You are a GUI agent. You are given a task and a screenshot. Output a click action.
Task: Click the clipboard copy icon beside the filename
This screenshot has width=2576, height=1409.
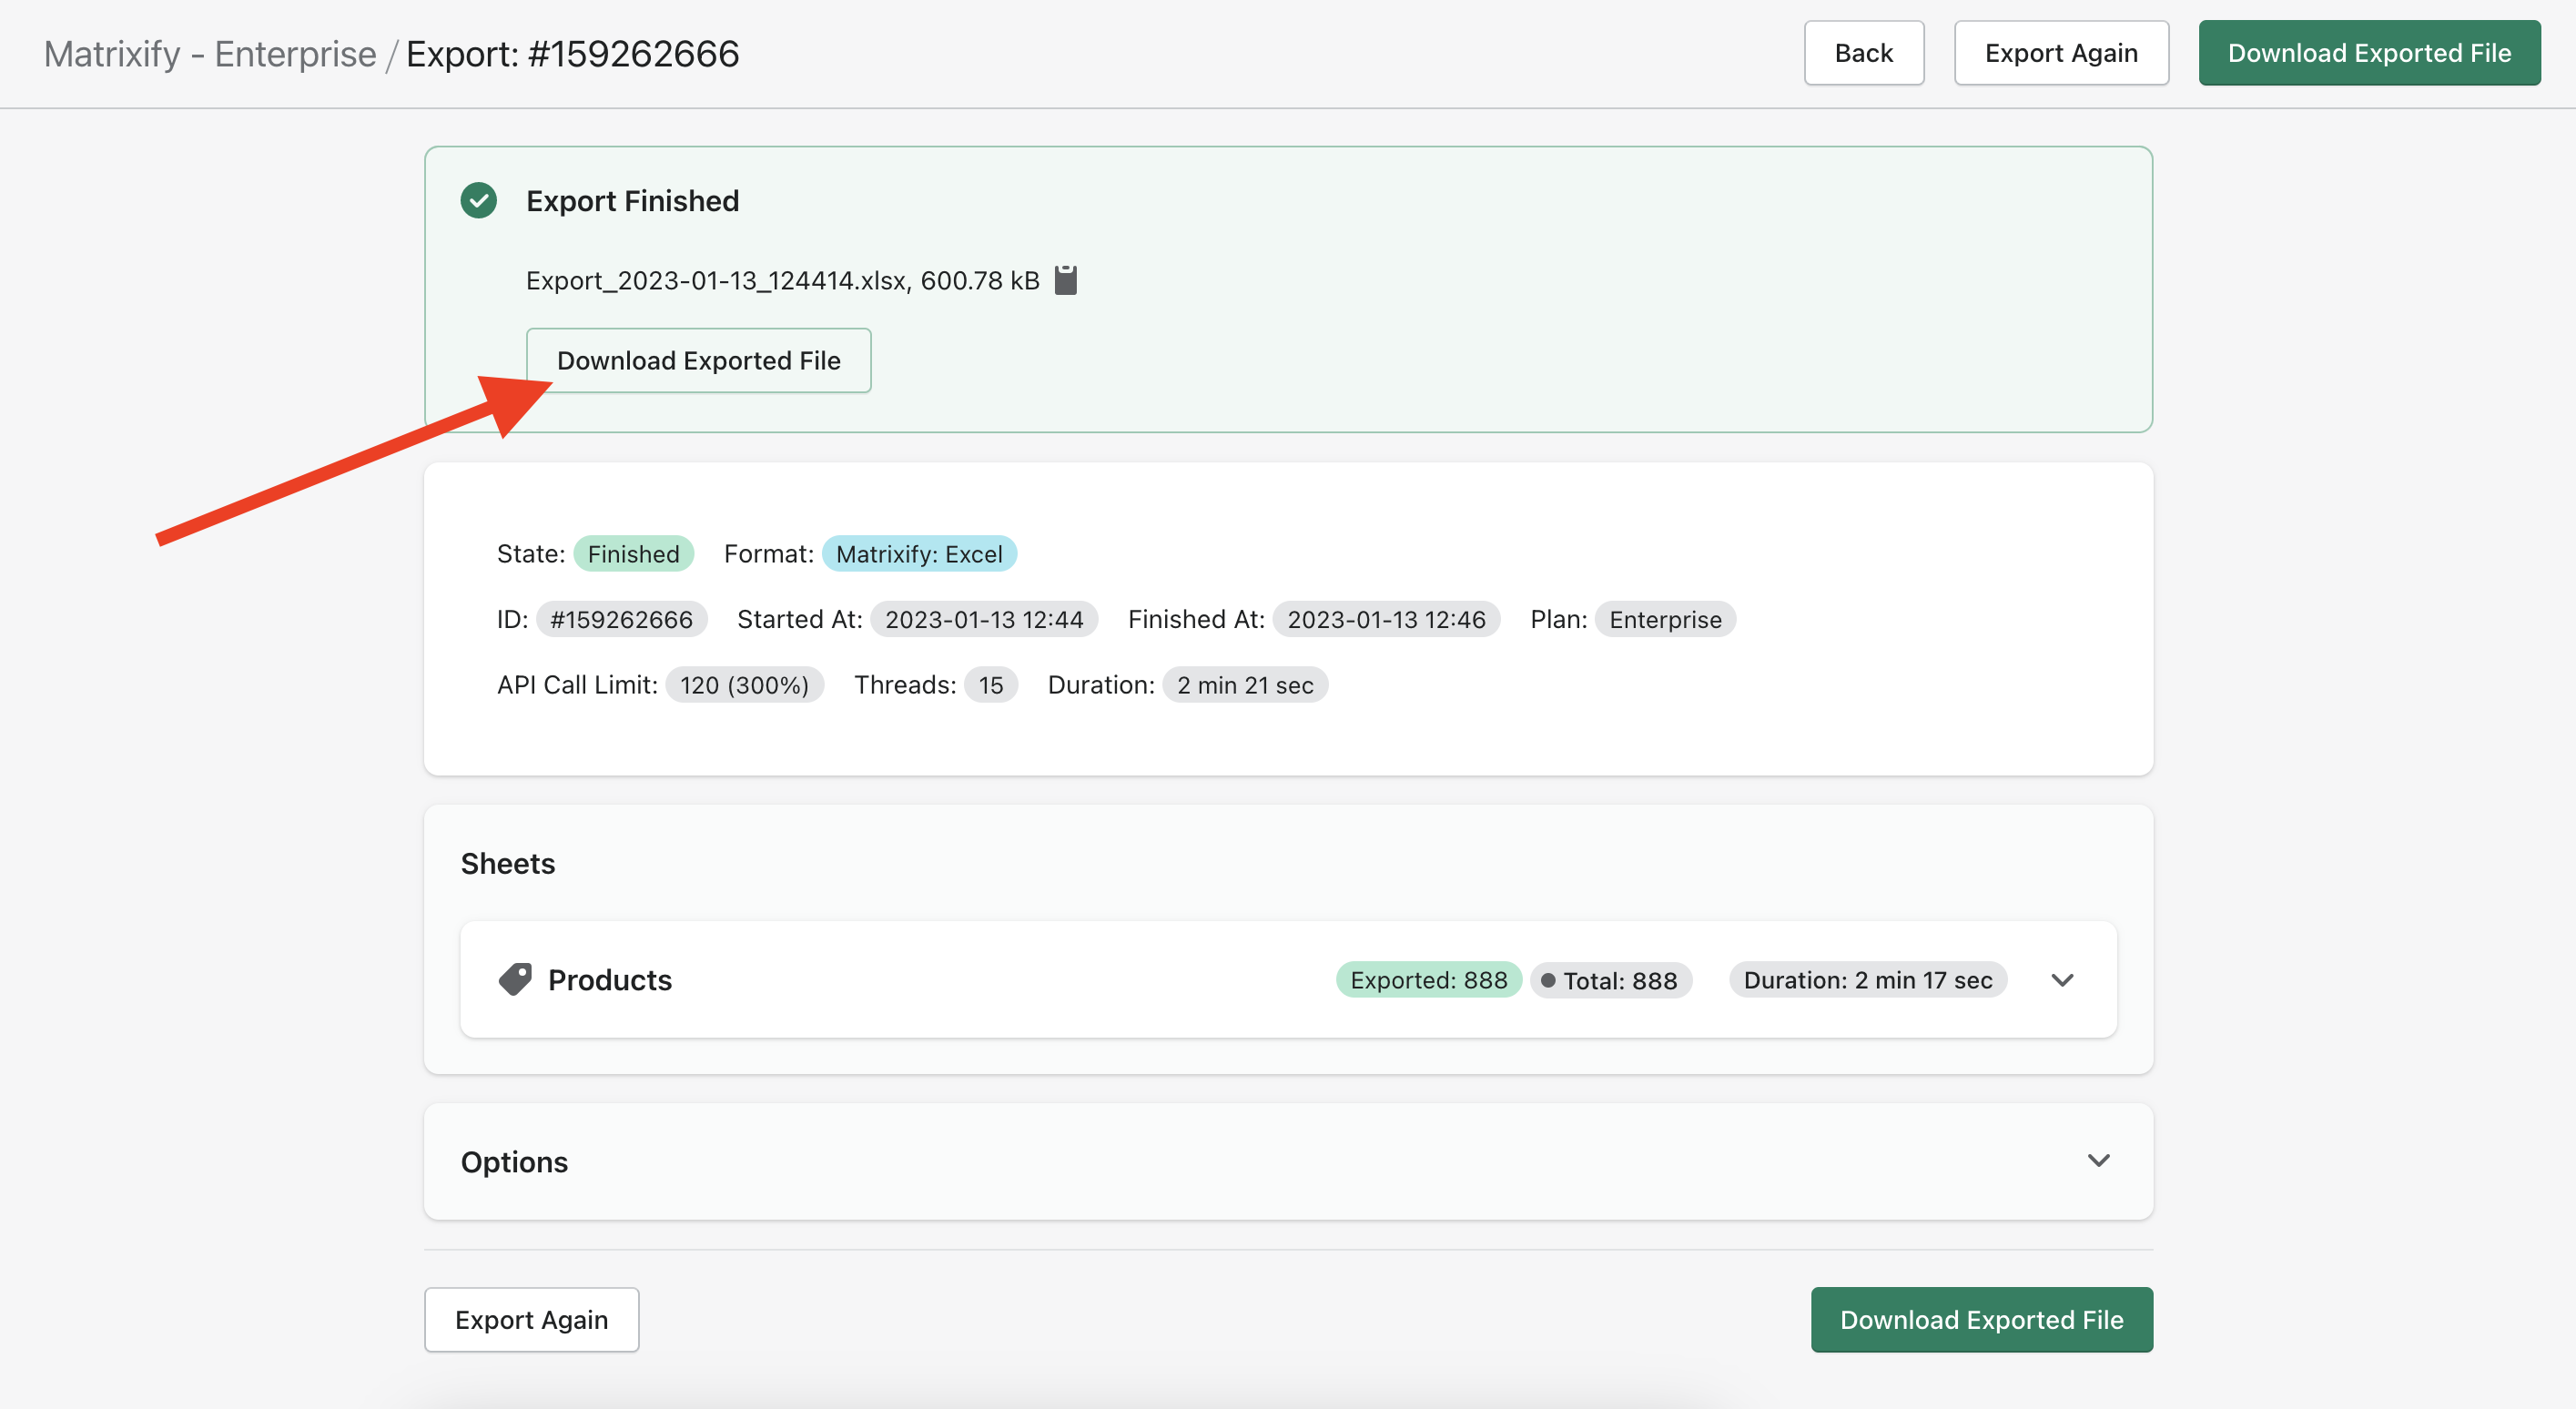(x=1066, y=280)
